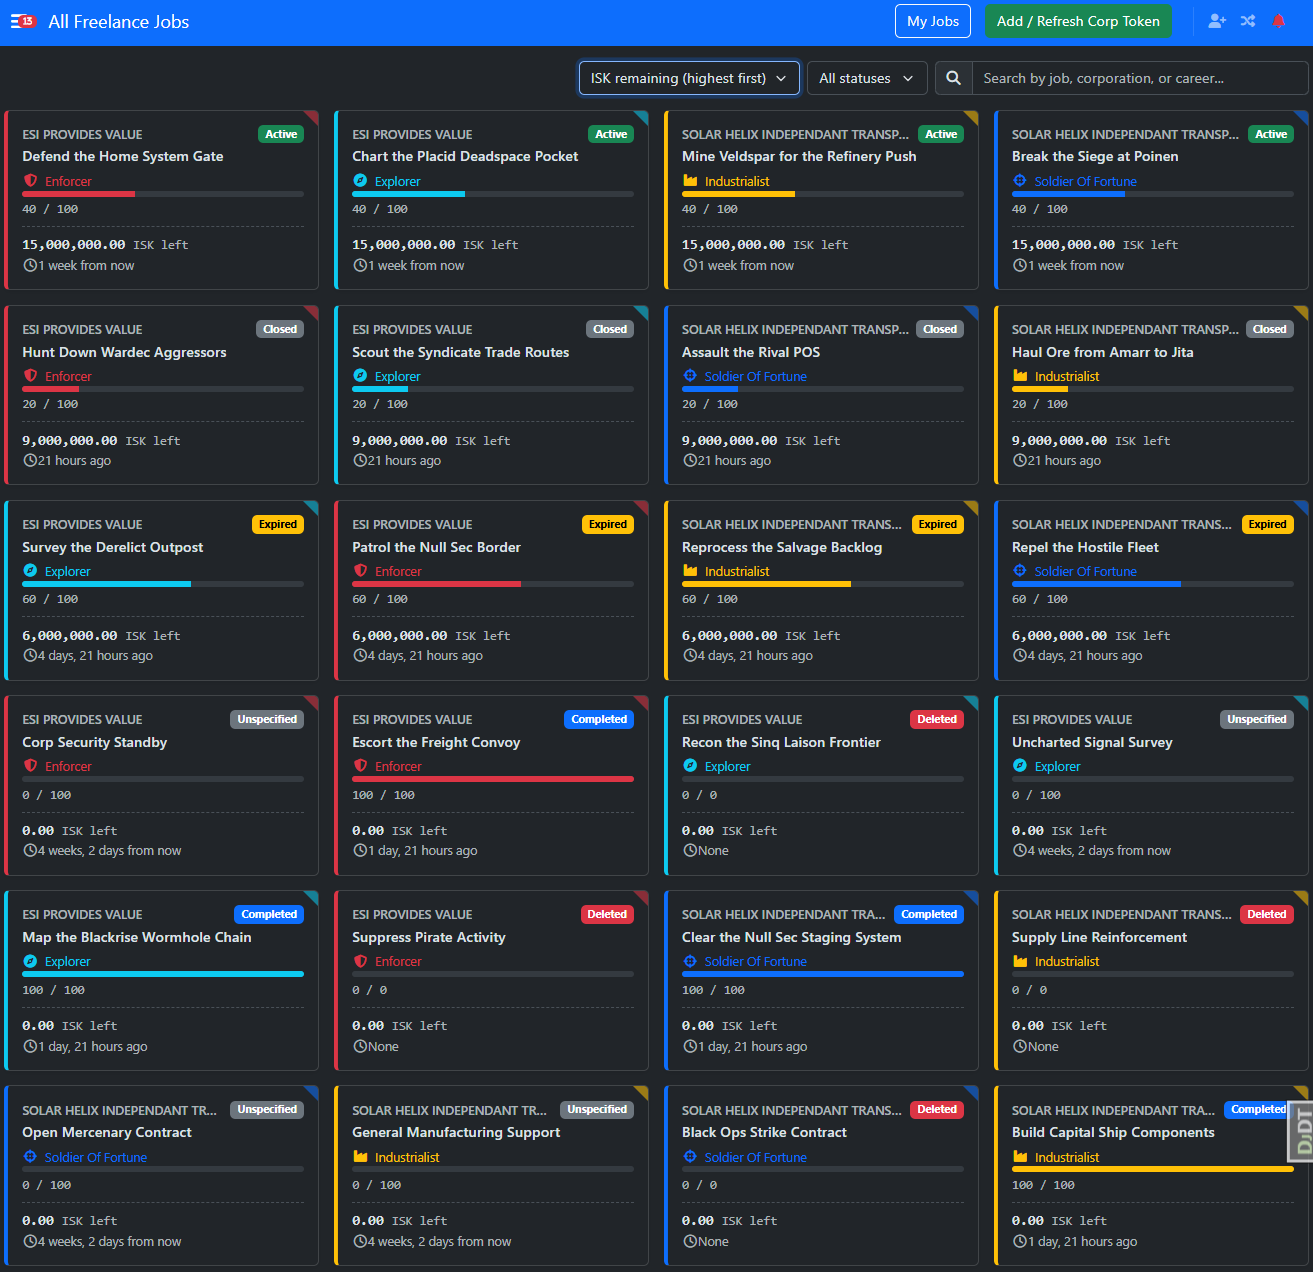Click compass icon on Uncharted Signal Survey card
The width and height of the screenshot is (1313, 1272).
[x=1020, y=766]
